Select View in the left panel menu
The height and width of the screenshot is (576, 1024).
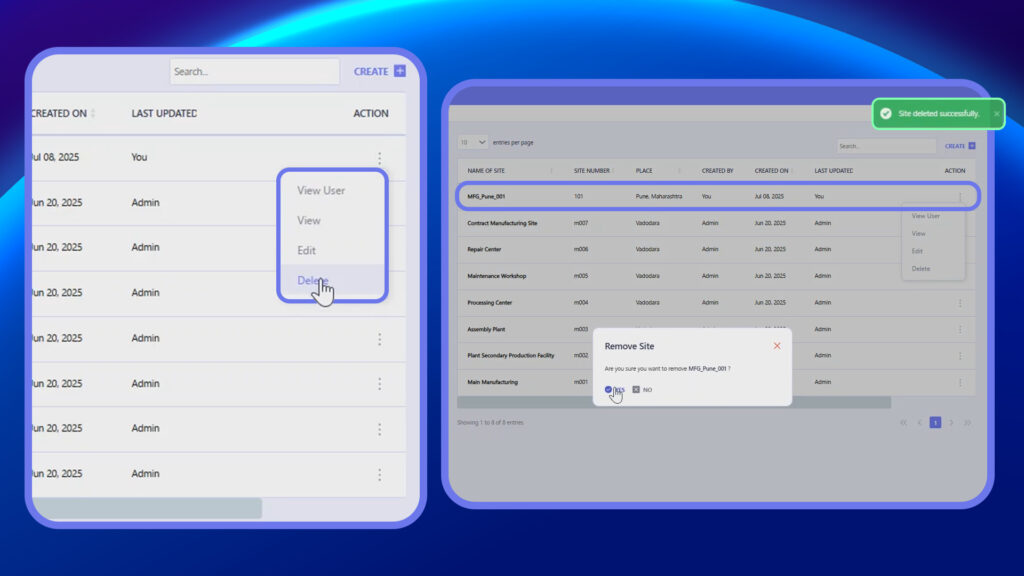308,221
